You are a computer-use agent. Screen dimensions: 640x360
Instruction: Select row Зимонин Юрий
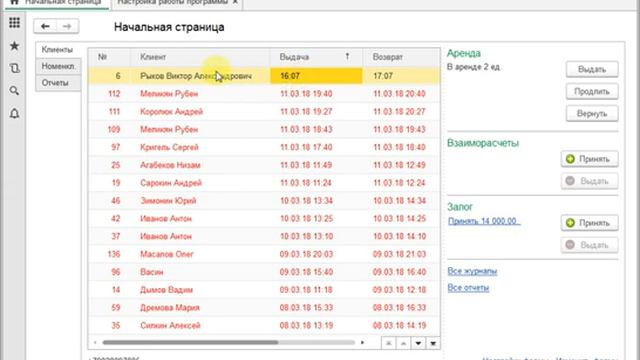[264, 201]
